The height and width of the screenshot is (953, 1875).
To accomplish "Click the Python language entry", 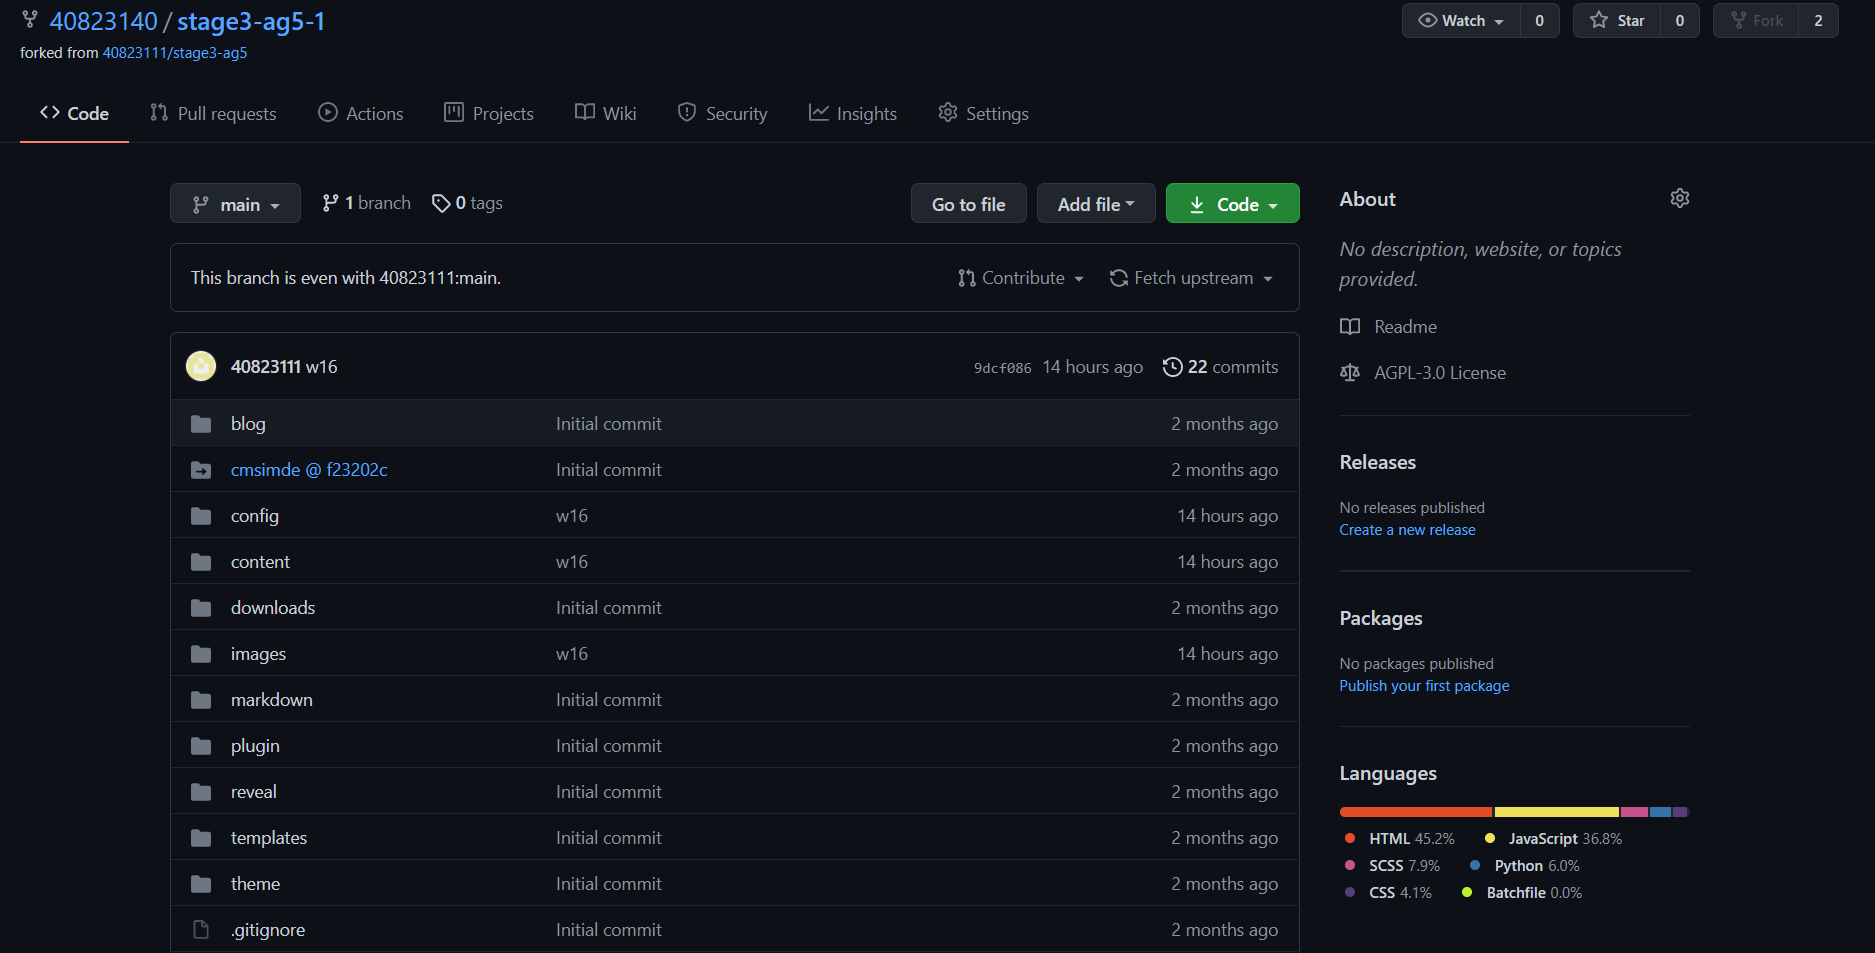I will point(1524,866).
